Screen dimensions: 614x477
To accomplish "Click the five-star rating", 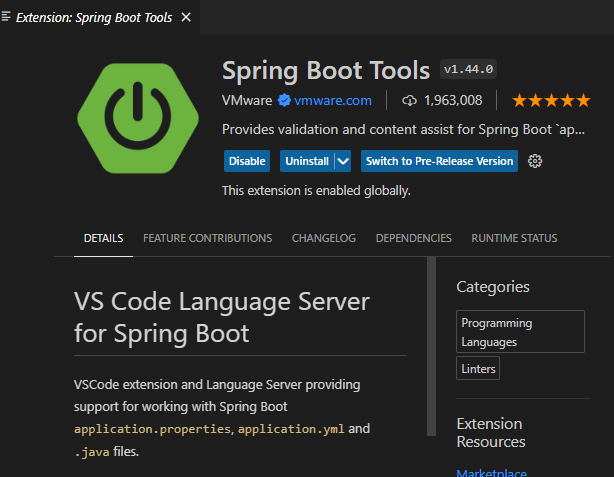I will pos(551,101).
